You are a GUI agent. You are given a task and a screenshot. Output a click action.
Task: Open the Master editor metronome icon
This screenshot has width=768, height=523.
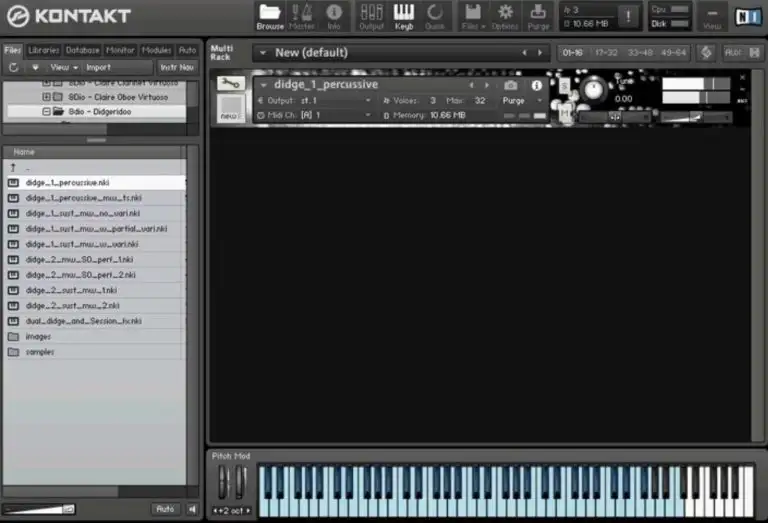[x=302, y=16]
